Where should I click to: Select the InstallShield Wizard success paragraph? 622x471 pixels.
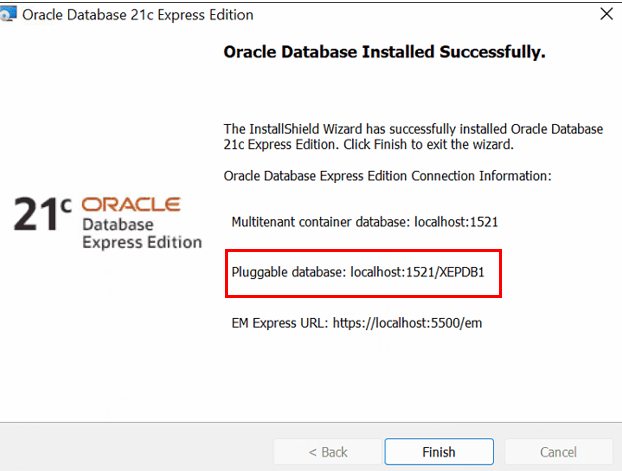413,136
